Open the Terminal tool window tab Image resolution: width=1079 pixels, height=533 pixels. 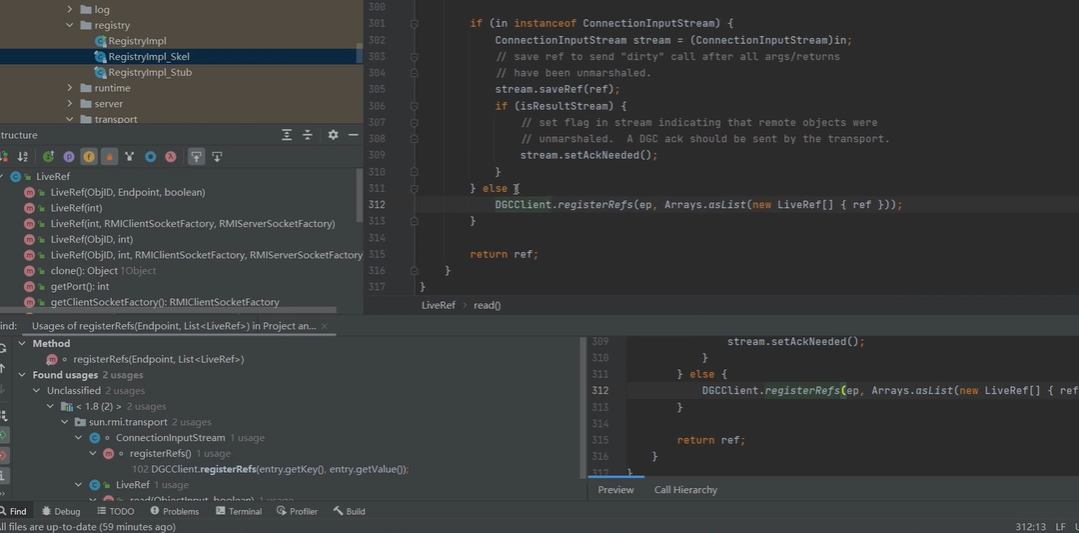(x=238, y=511)
